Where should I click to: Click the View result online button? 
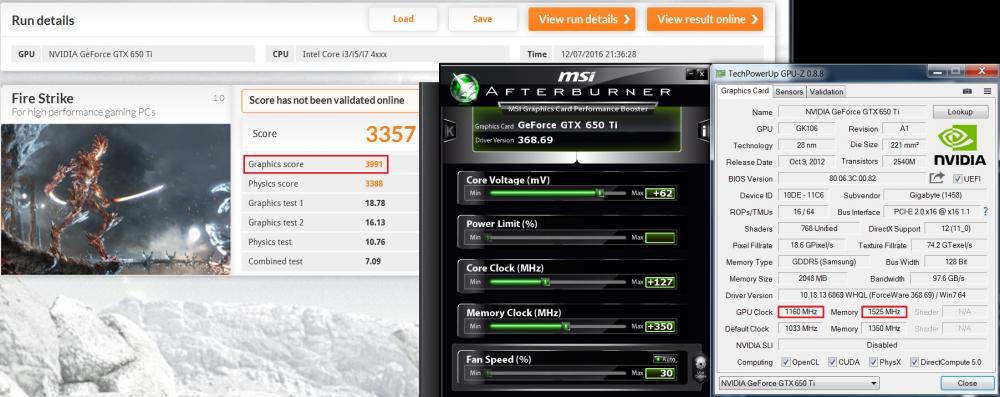pyautogui.click(x=705, y=19)
